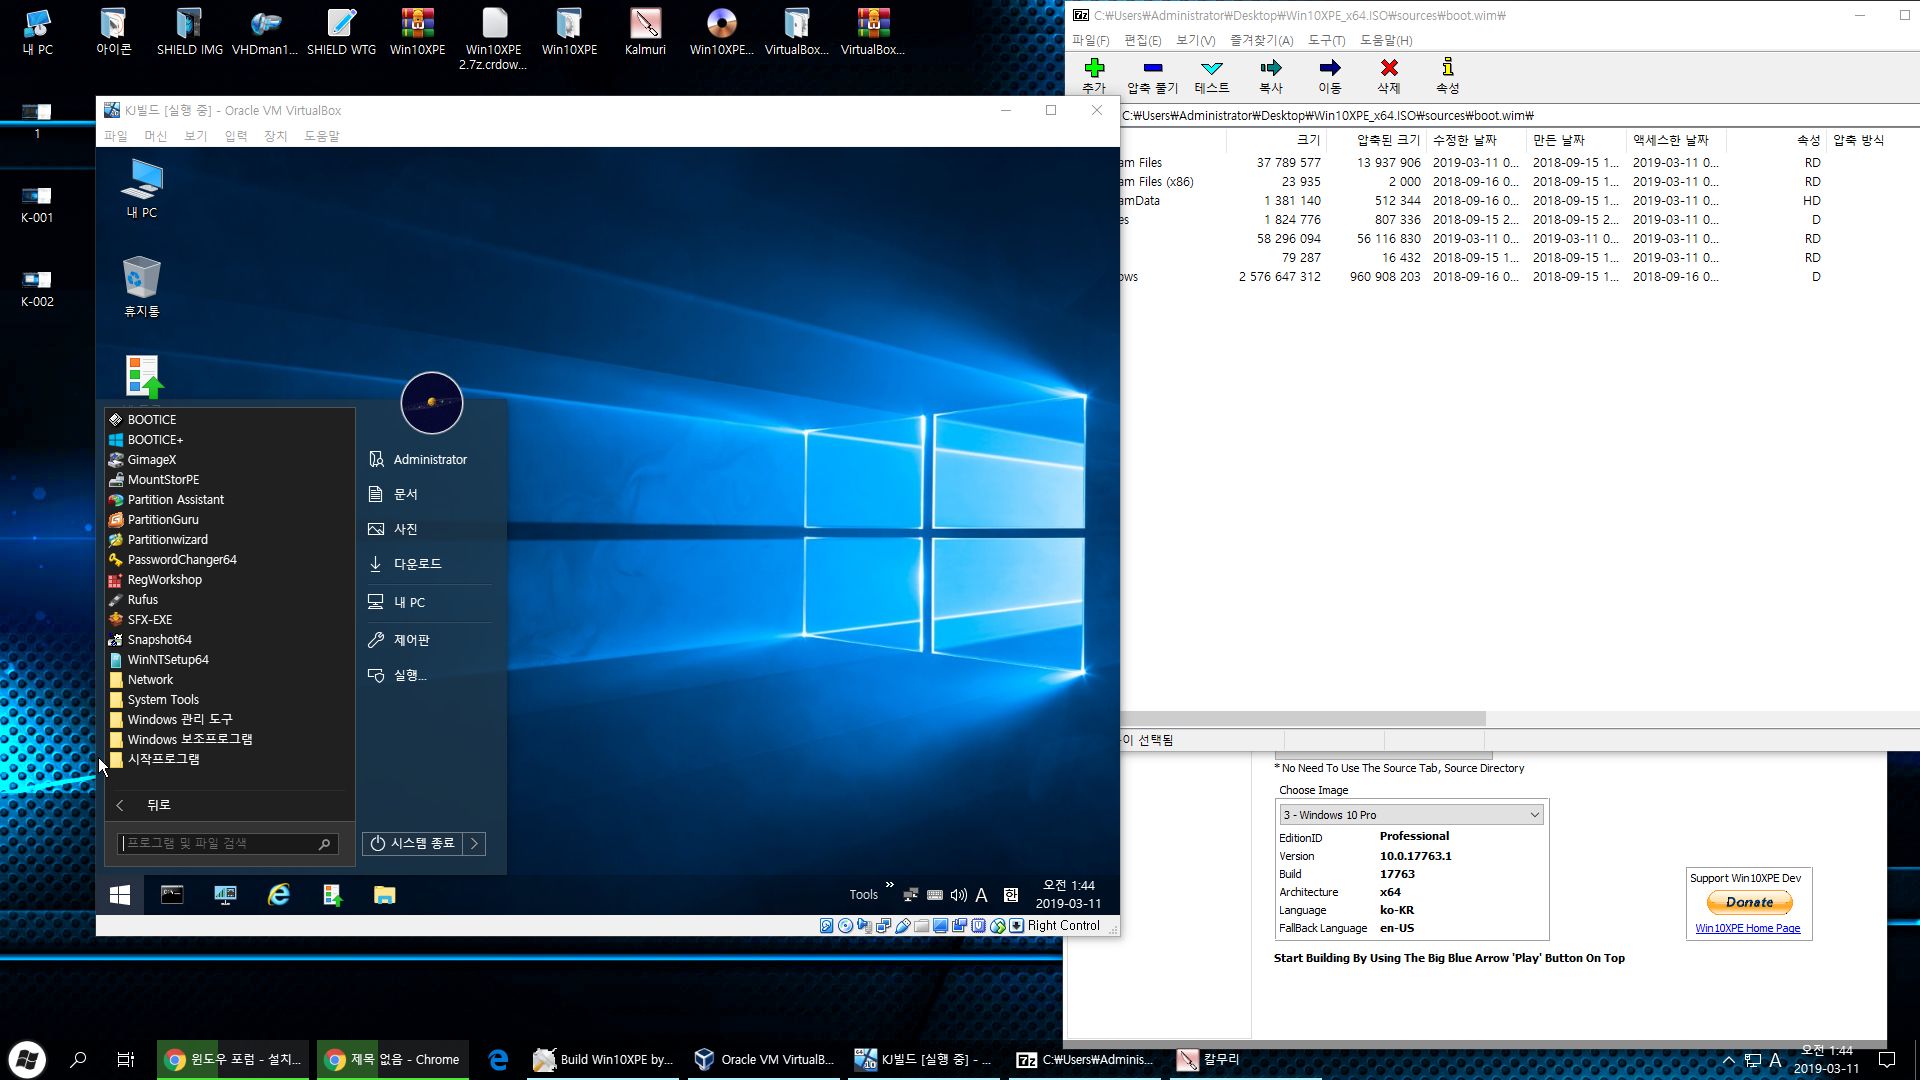Open 7-Zip 편집(E) menu
Screen dimensions: 1920x1080
pos(1142,40)
